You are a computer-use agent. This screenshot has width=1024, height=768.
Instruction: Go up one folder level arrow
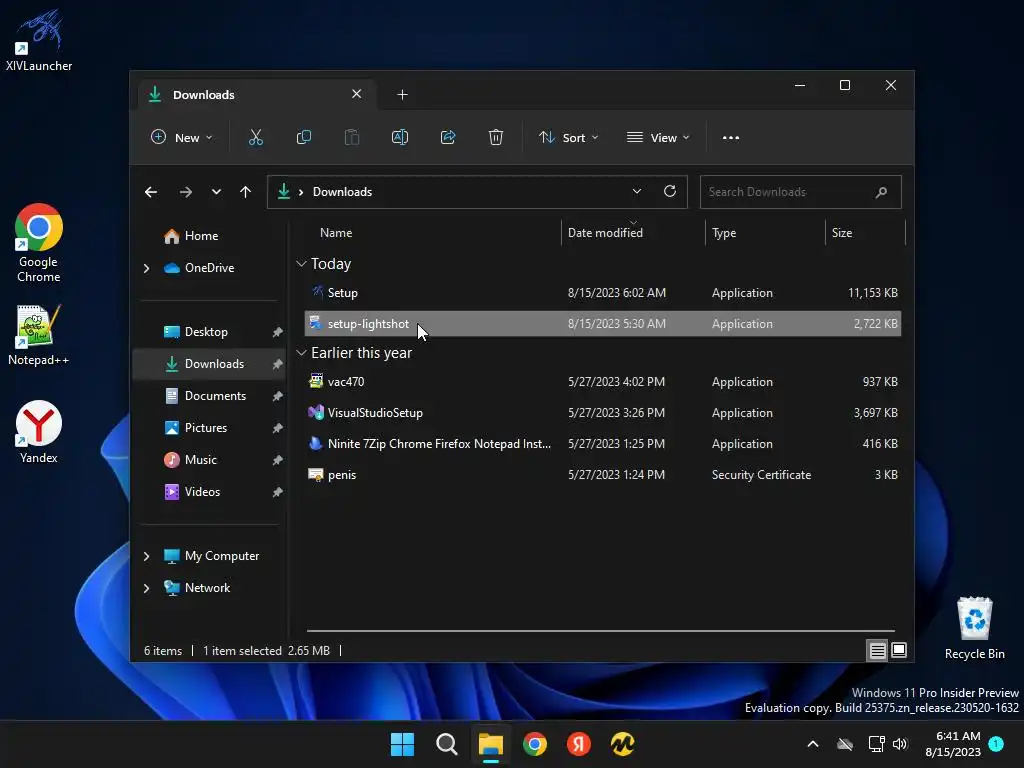[246, 192]
